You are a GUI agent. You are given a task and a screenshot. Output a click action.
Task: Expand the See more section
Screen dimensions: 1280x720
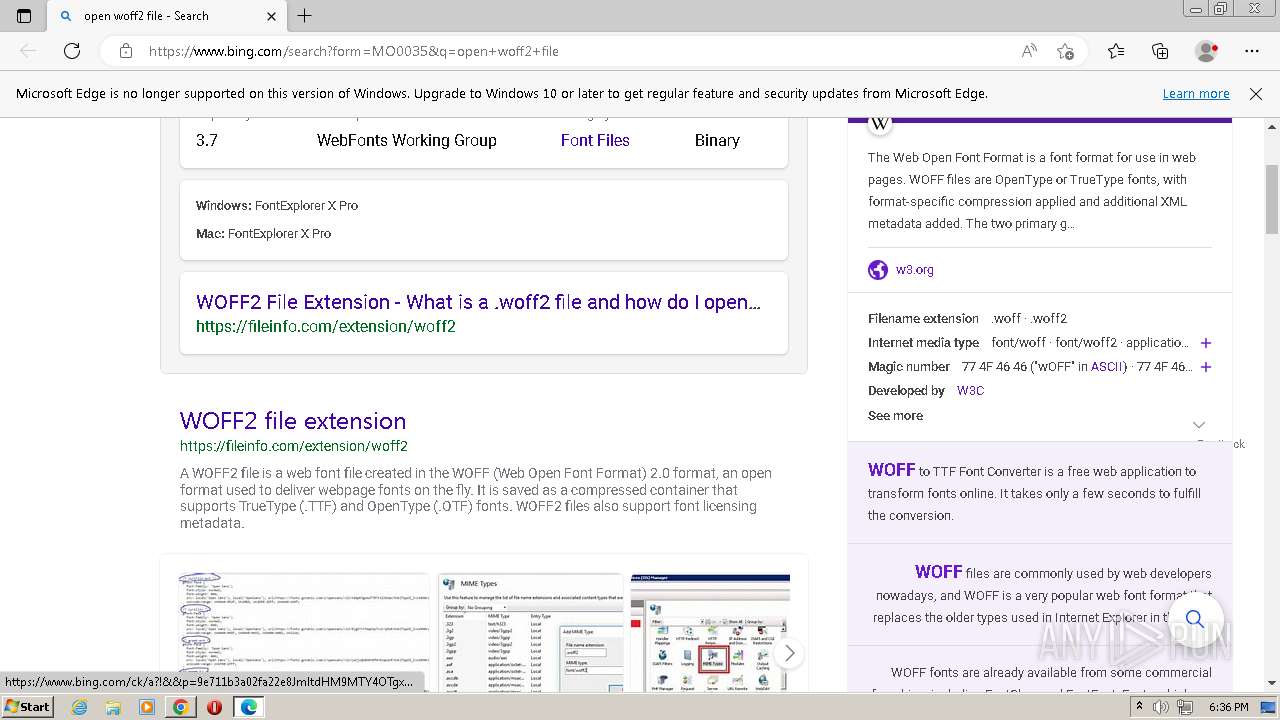(x=895, y=416)
